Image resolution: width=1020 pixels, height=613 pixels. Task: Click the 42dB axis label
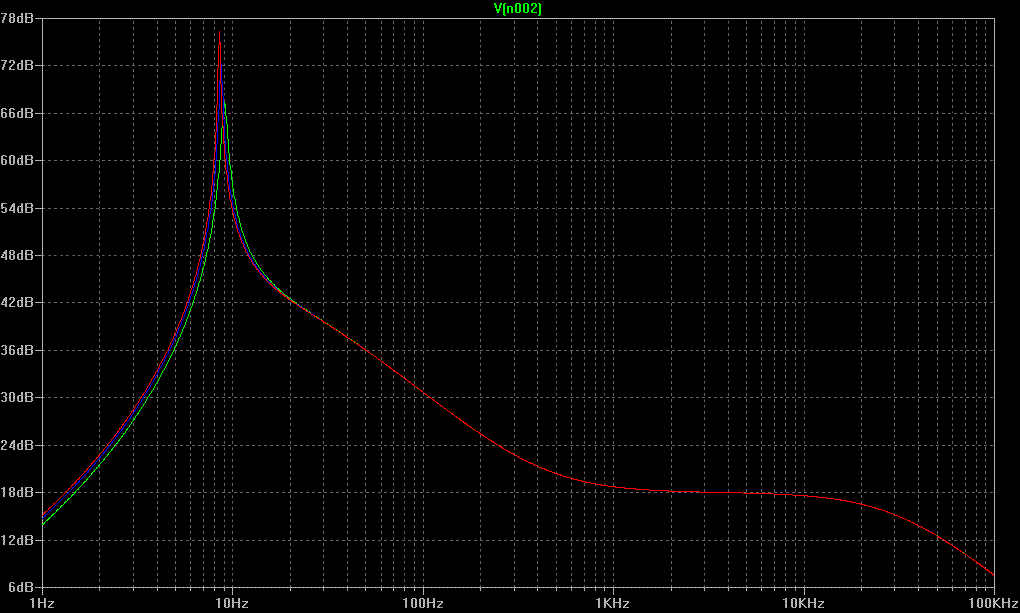(x=17, y=303)
